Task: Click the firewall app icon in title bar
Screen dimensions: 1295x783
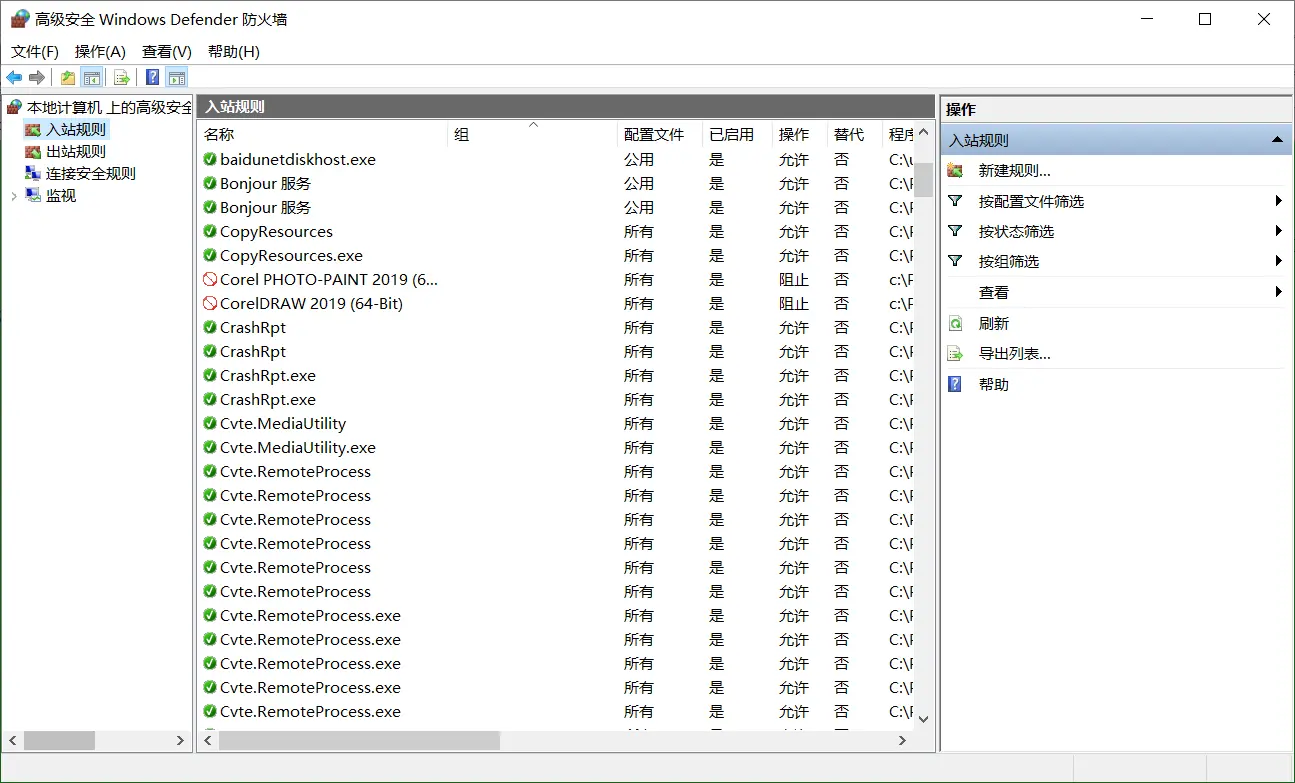Action: tap(19, 19)
